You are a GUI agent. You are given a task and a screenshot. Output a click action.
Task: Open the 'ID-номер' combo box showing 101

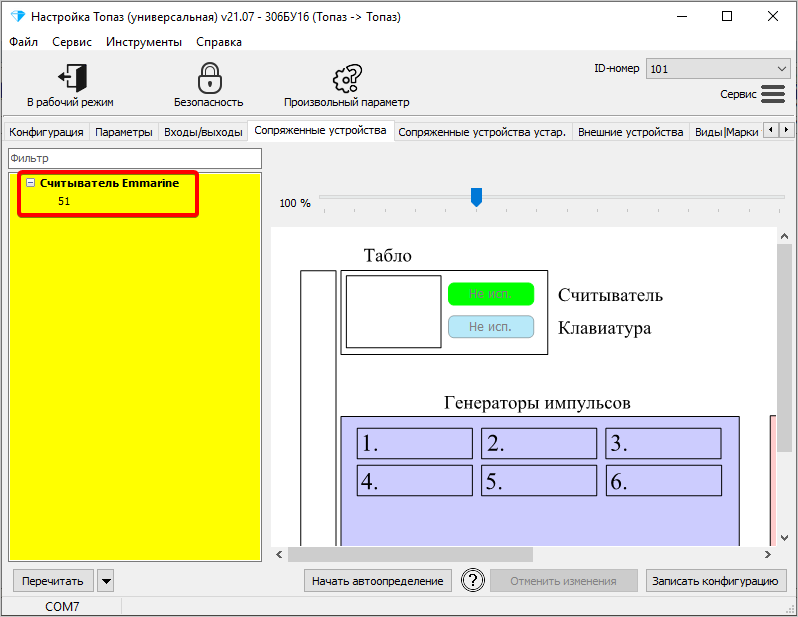coord(718,69)
